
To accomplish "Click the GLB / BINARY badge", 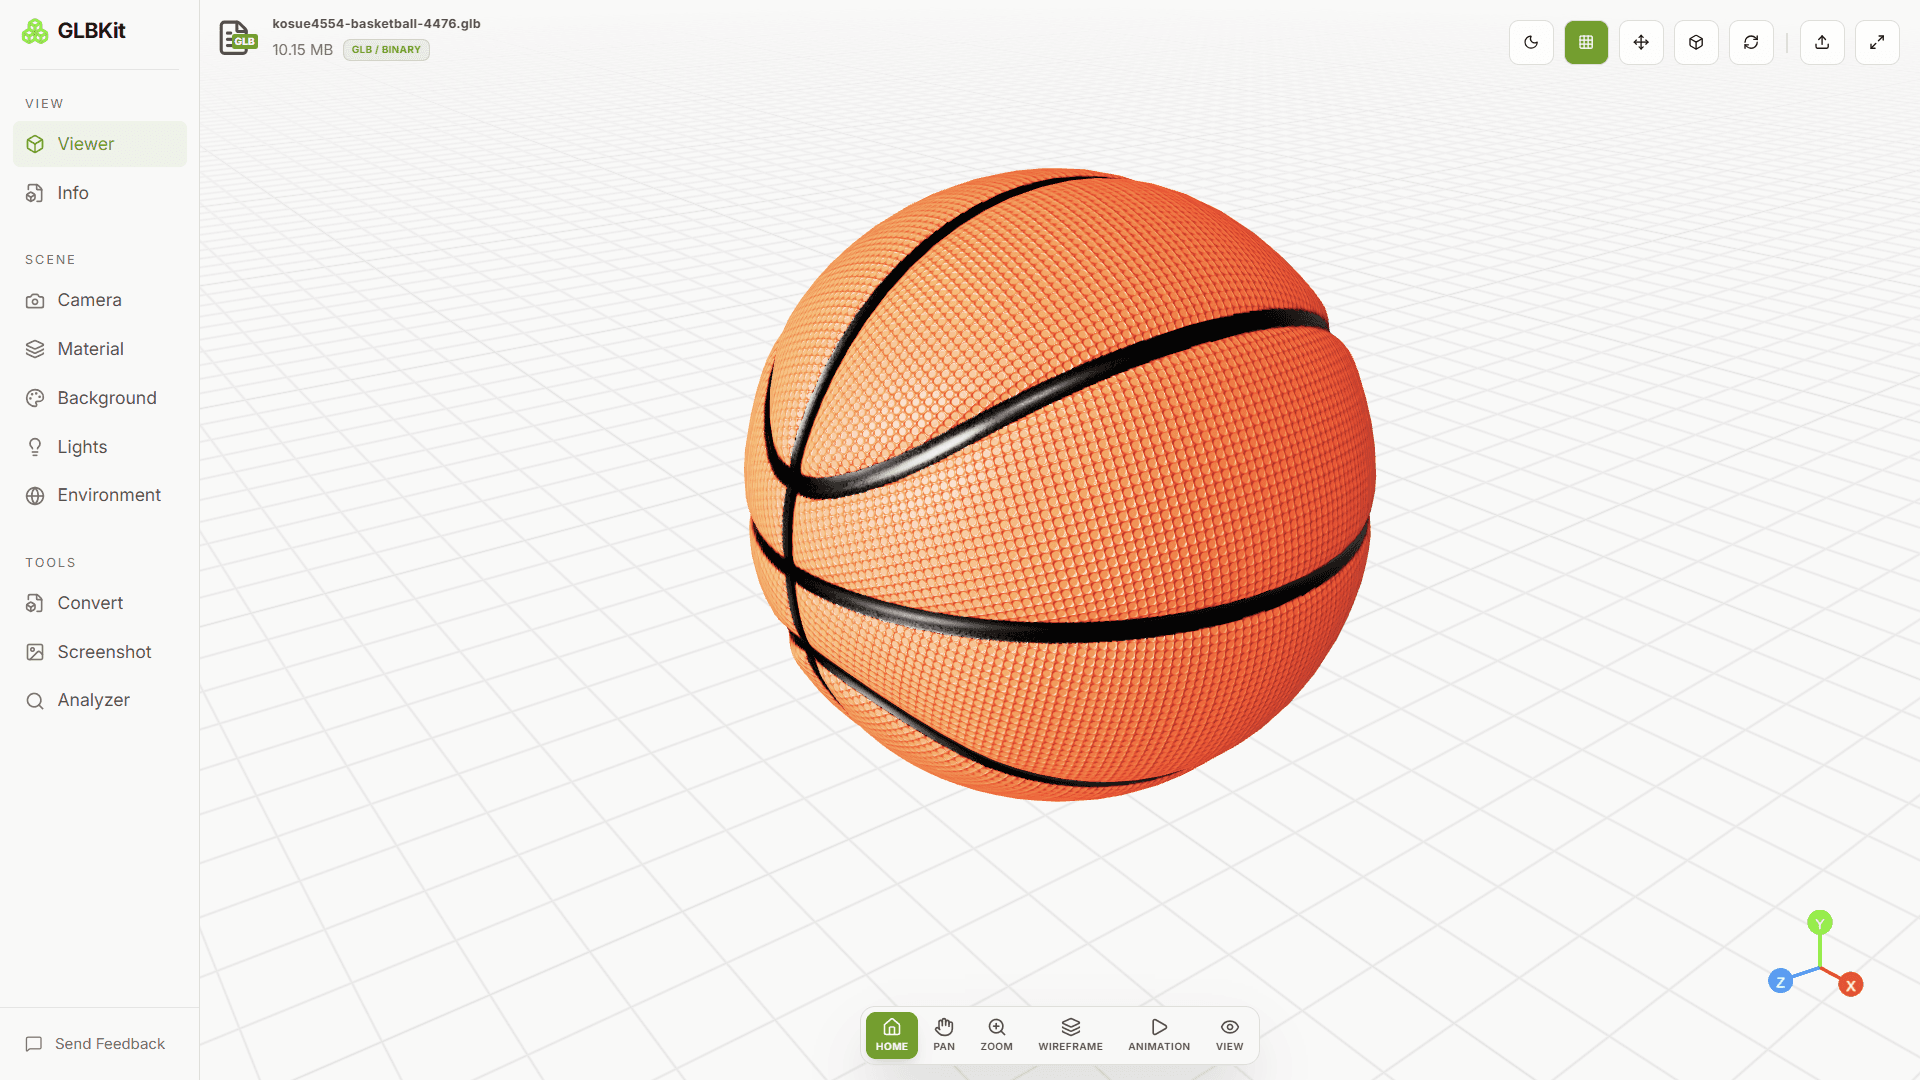I will [x=386, y=50].
